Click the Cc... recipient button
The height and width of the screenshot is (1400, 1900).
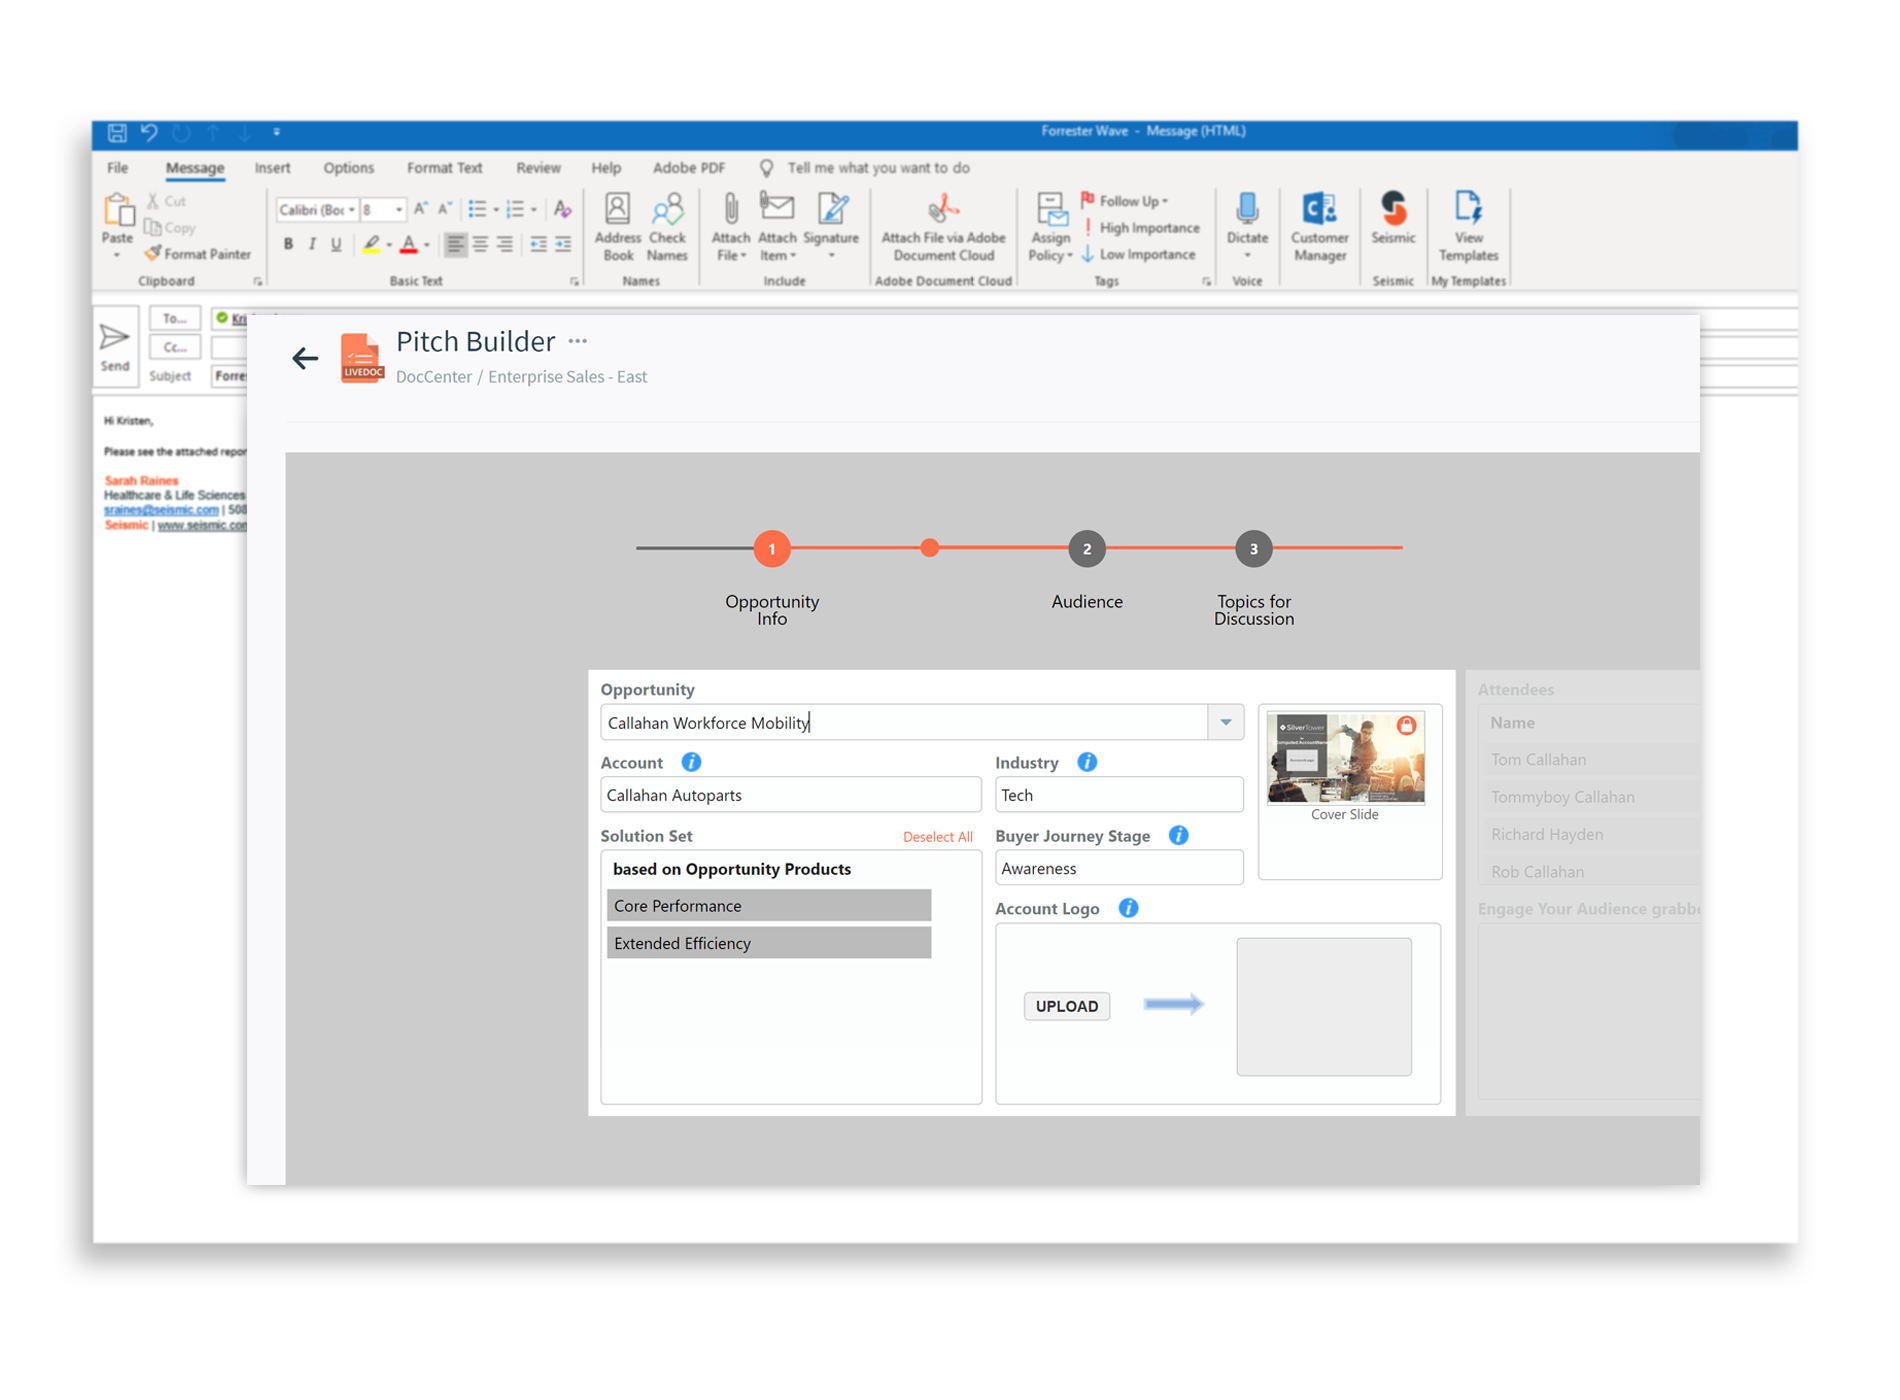175,347
